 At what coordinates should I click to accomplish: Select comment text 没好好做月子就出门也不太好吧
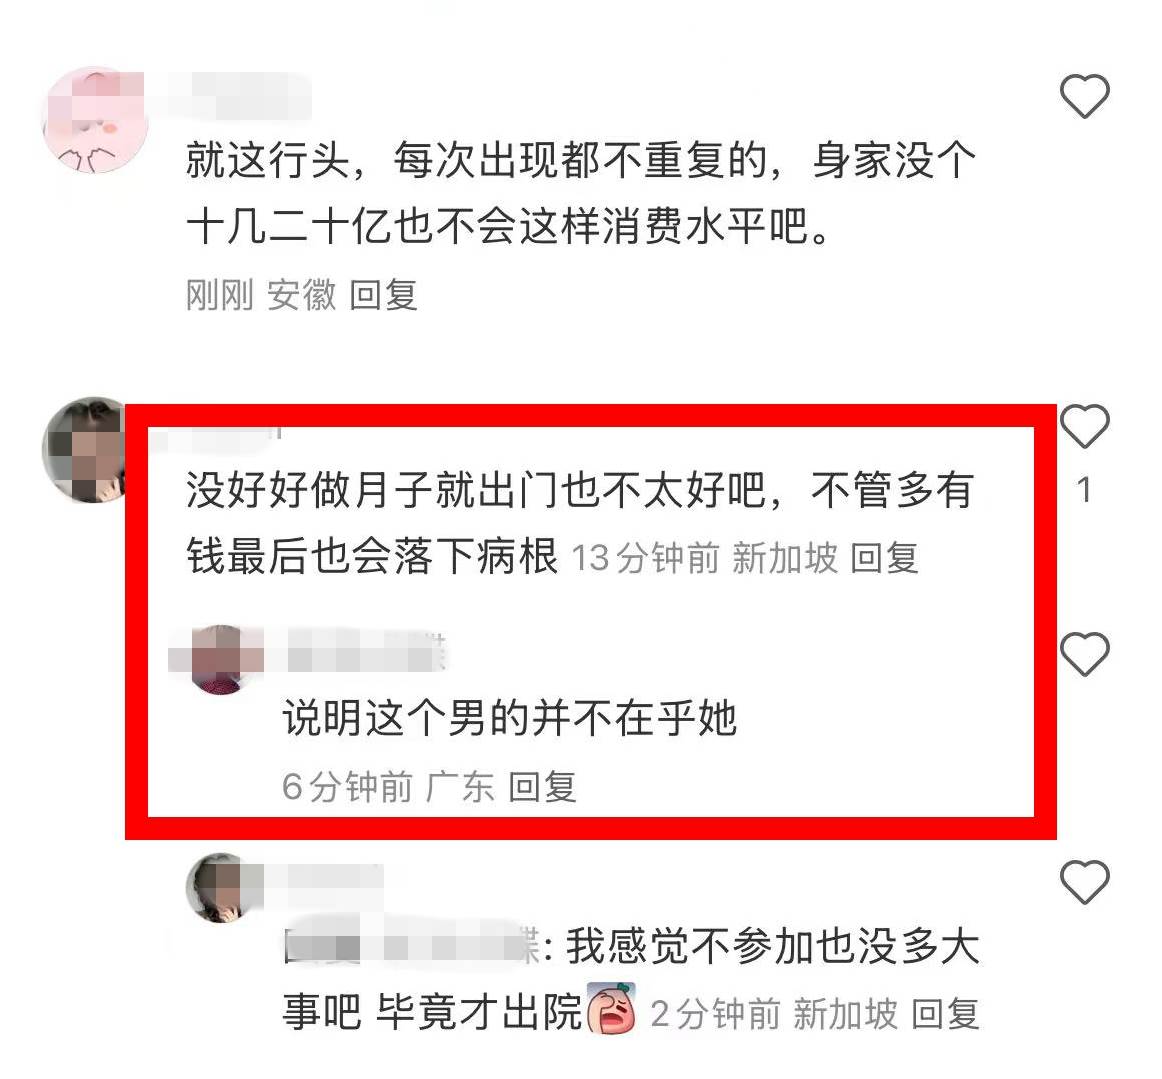tap(476, 490)
